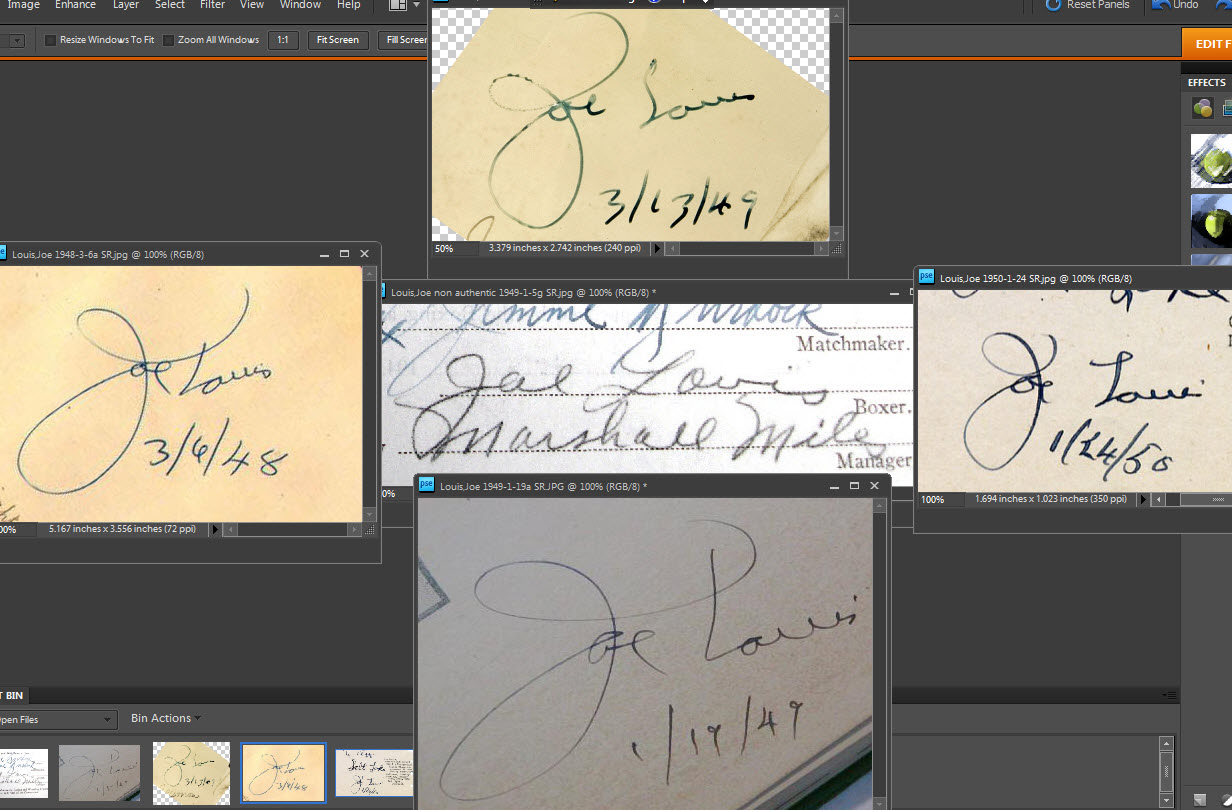The height and width of the screenshot is (810, 1232).
Task: Open the Enhance menu
Action: coord(76,5)
